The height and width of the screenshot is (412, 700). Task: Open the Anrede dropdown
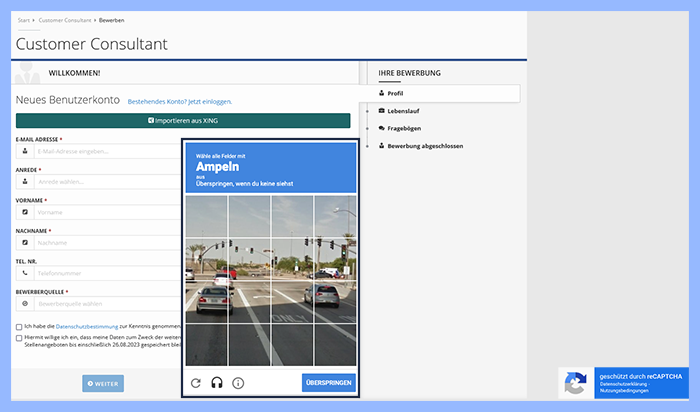point(105,182)
